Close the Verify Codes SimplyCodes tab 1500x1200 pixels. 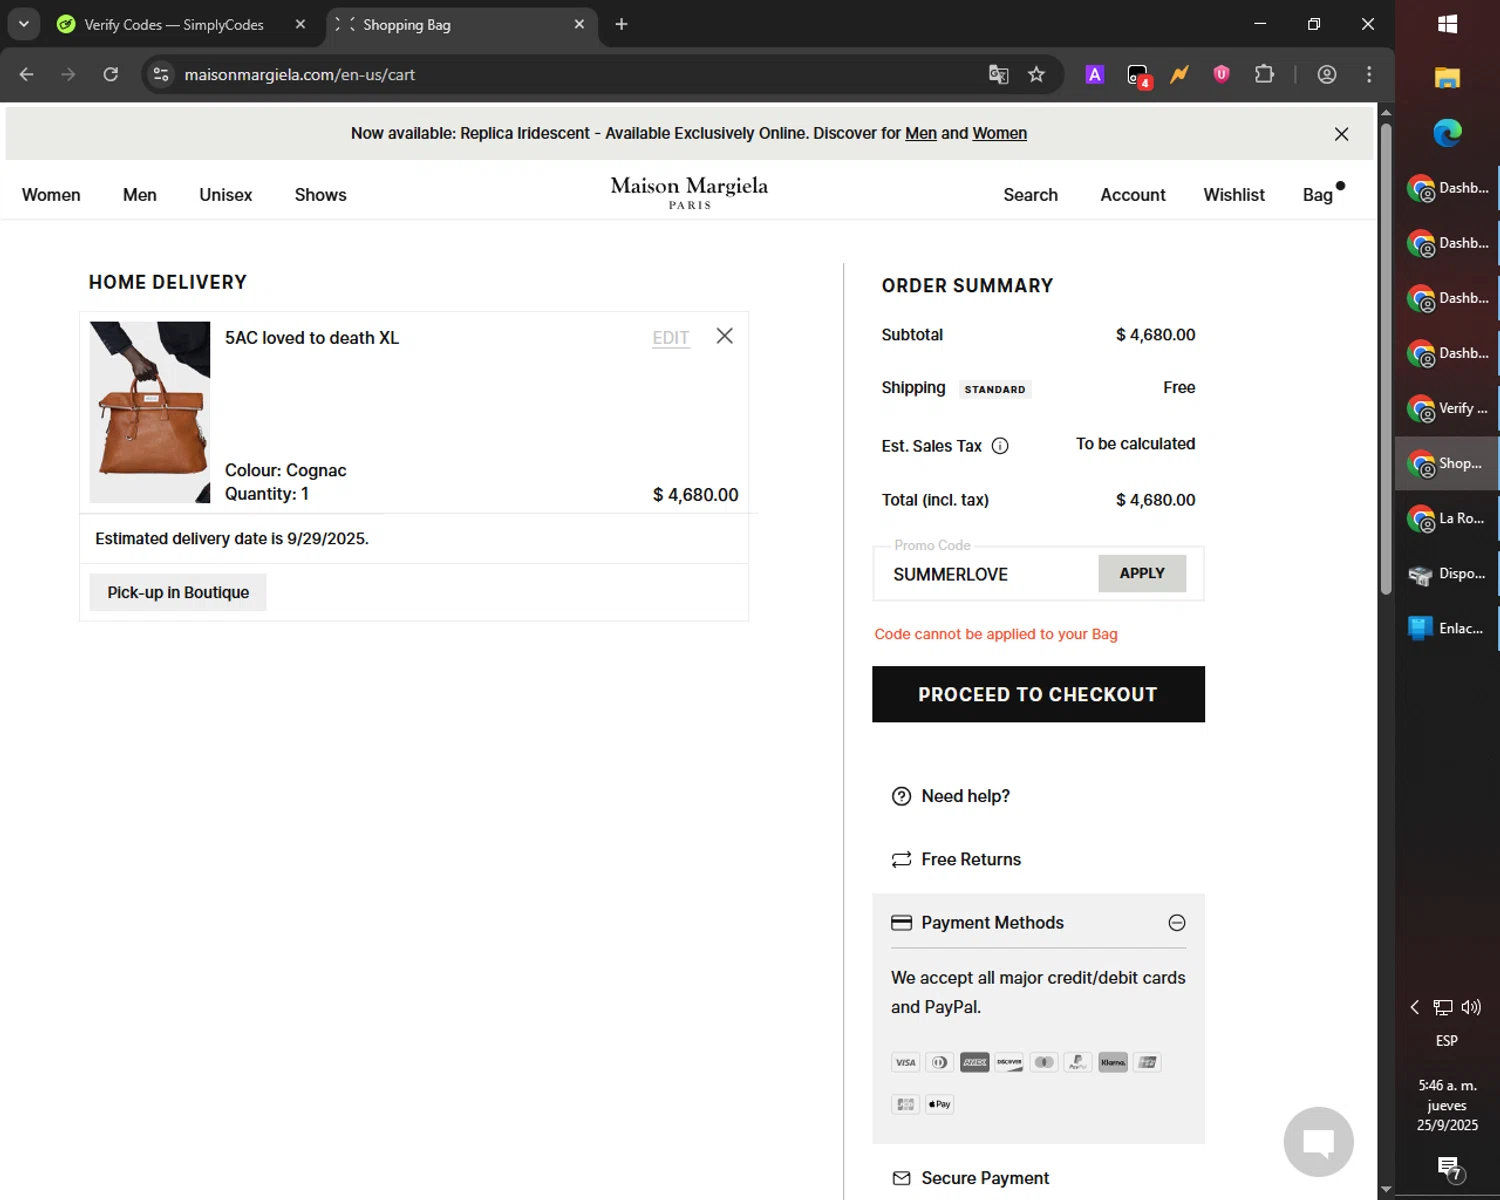(300, 24)
